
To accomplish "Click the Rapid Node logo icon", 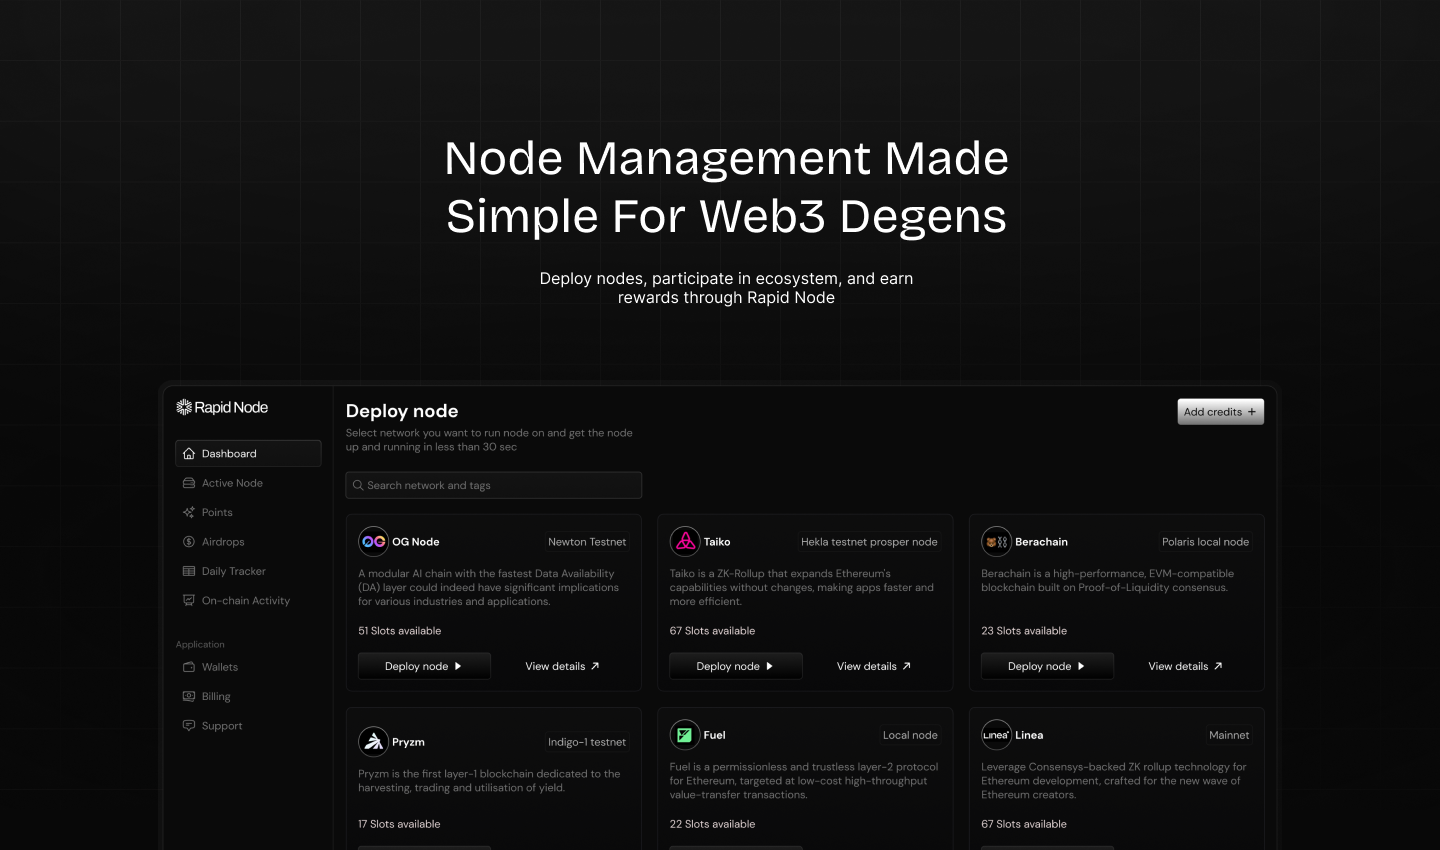I will tap(184, 407).
